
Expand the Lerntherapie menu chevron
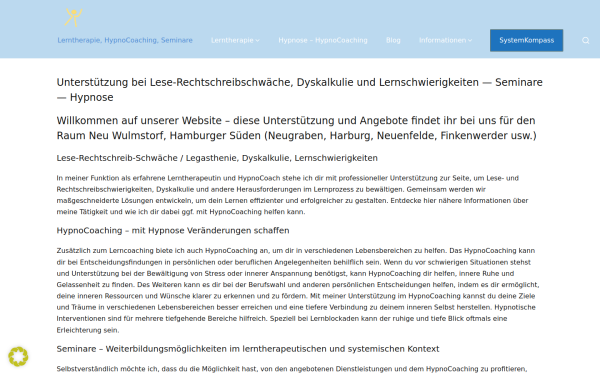point(258,41)
